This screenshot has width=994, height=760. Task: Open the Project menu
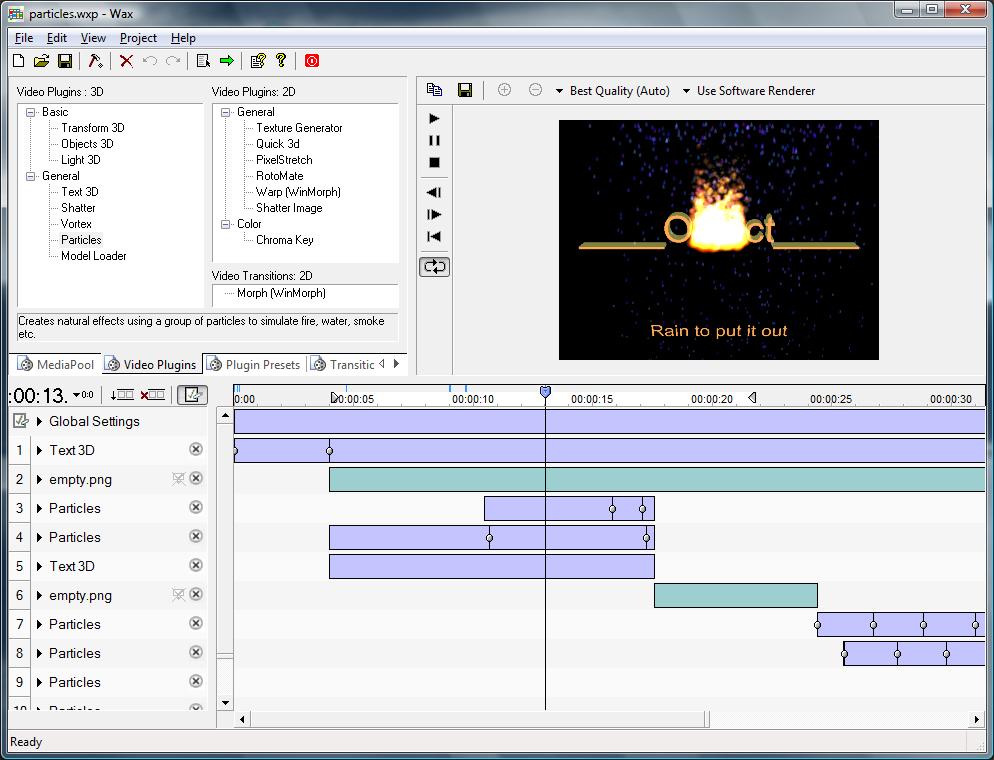click(138, 38)
